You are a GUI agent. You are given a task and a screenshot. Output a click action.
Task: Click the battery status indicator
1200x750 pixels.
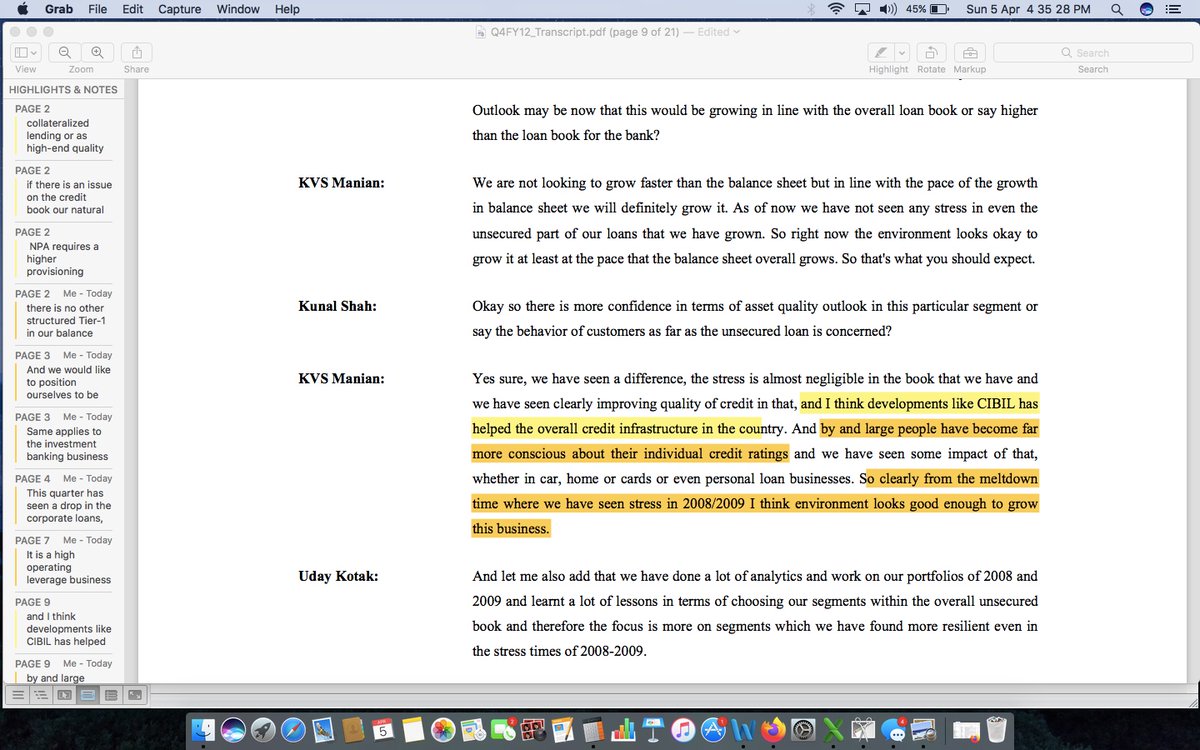pos(927,9)
